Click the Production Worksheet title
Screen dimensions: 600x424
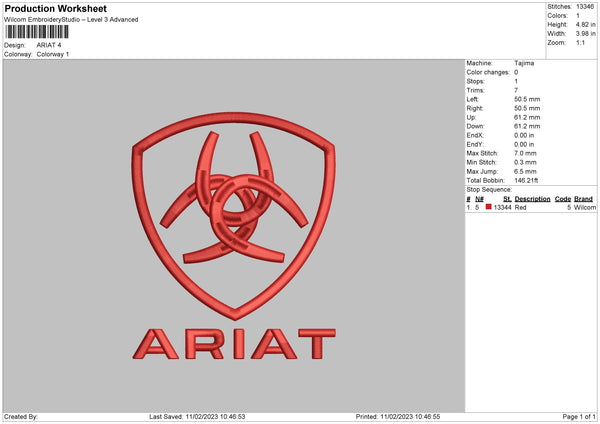56,8
